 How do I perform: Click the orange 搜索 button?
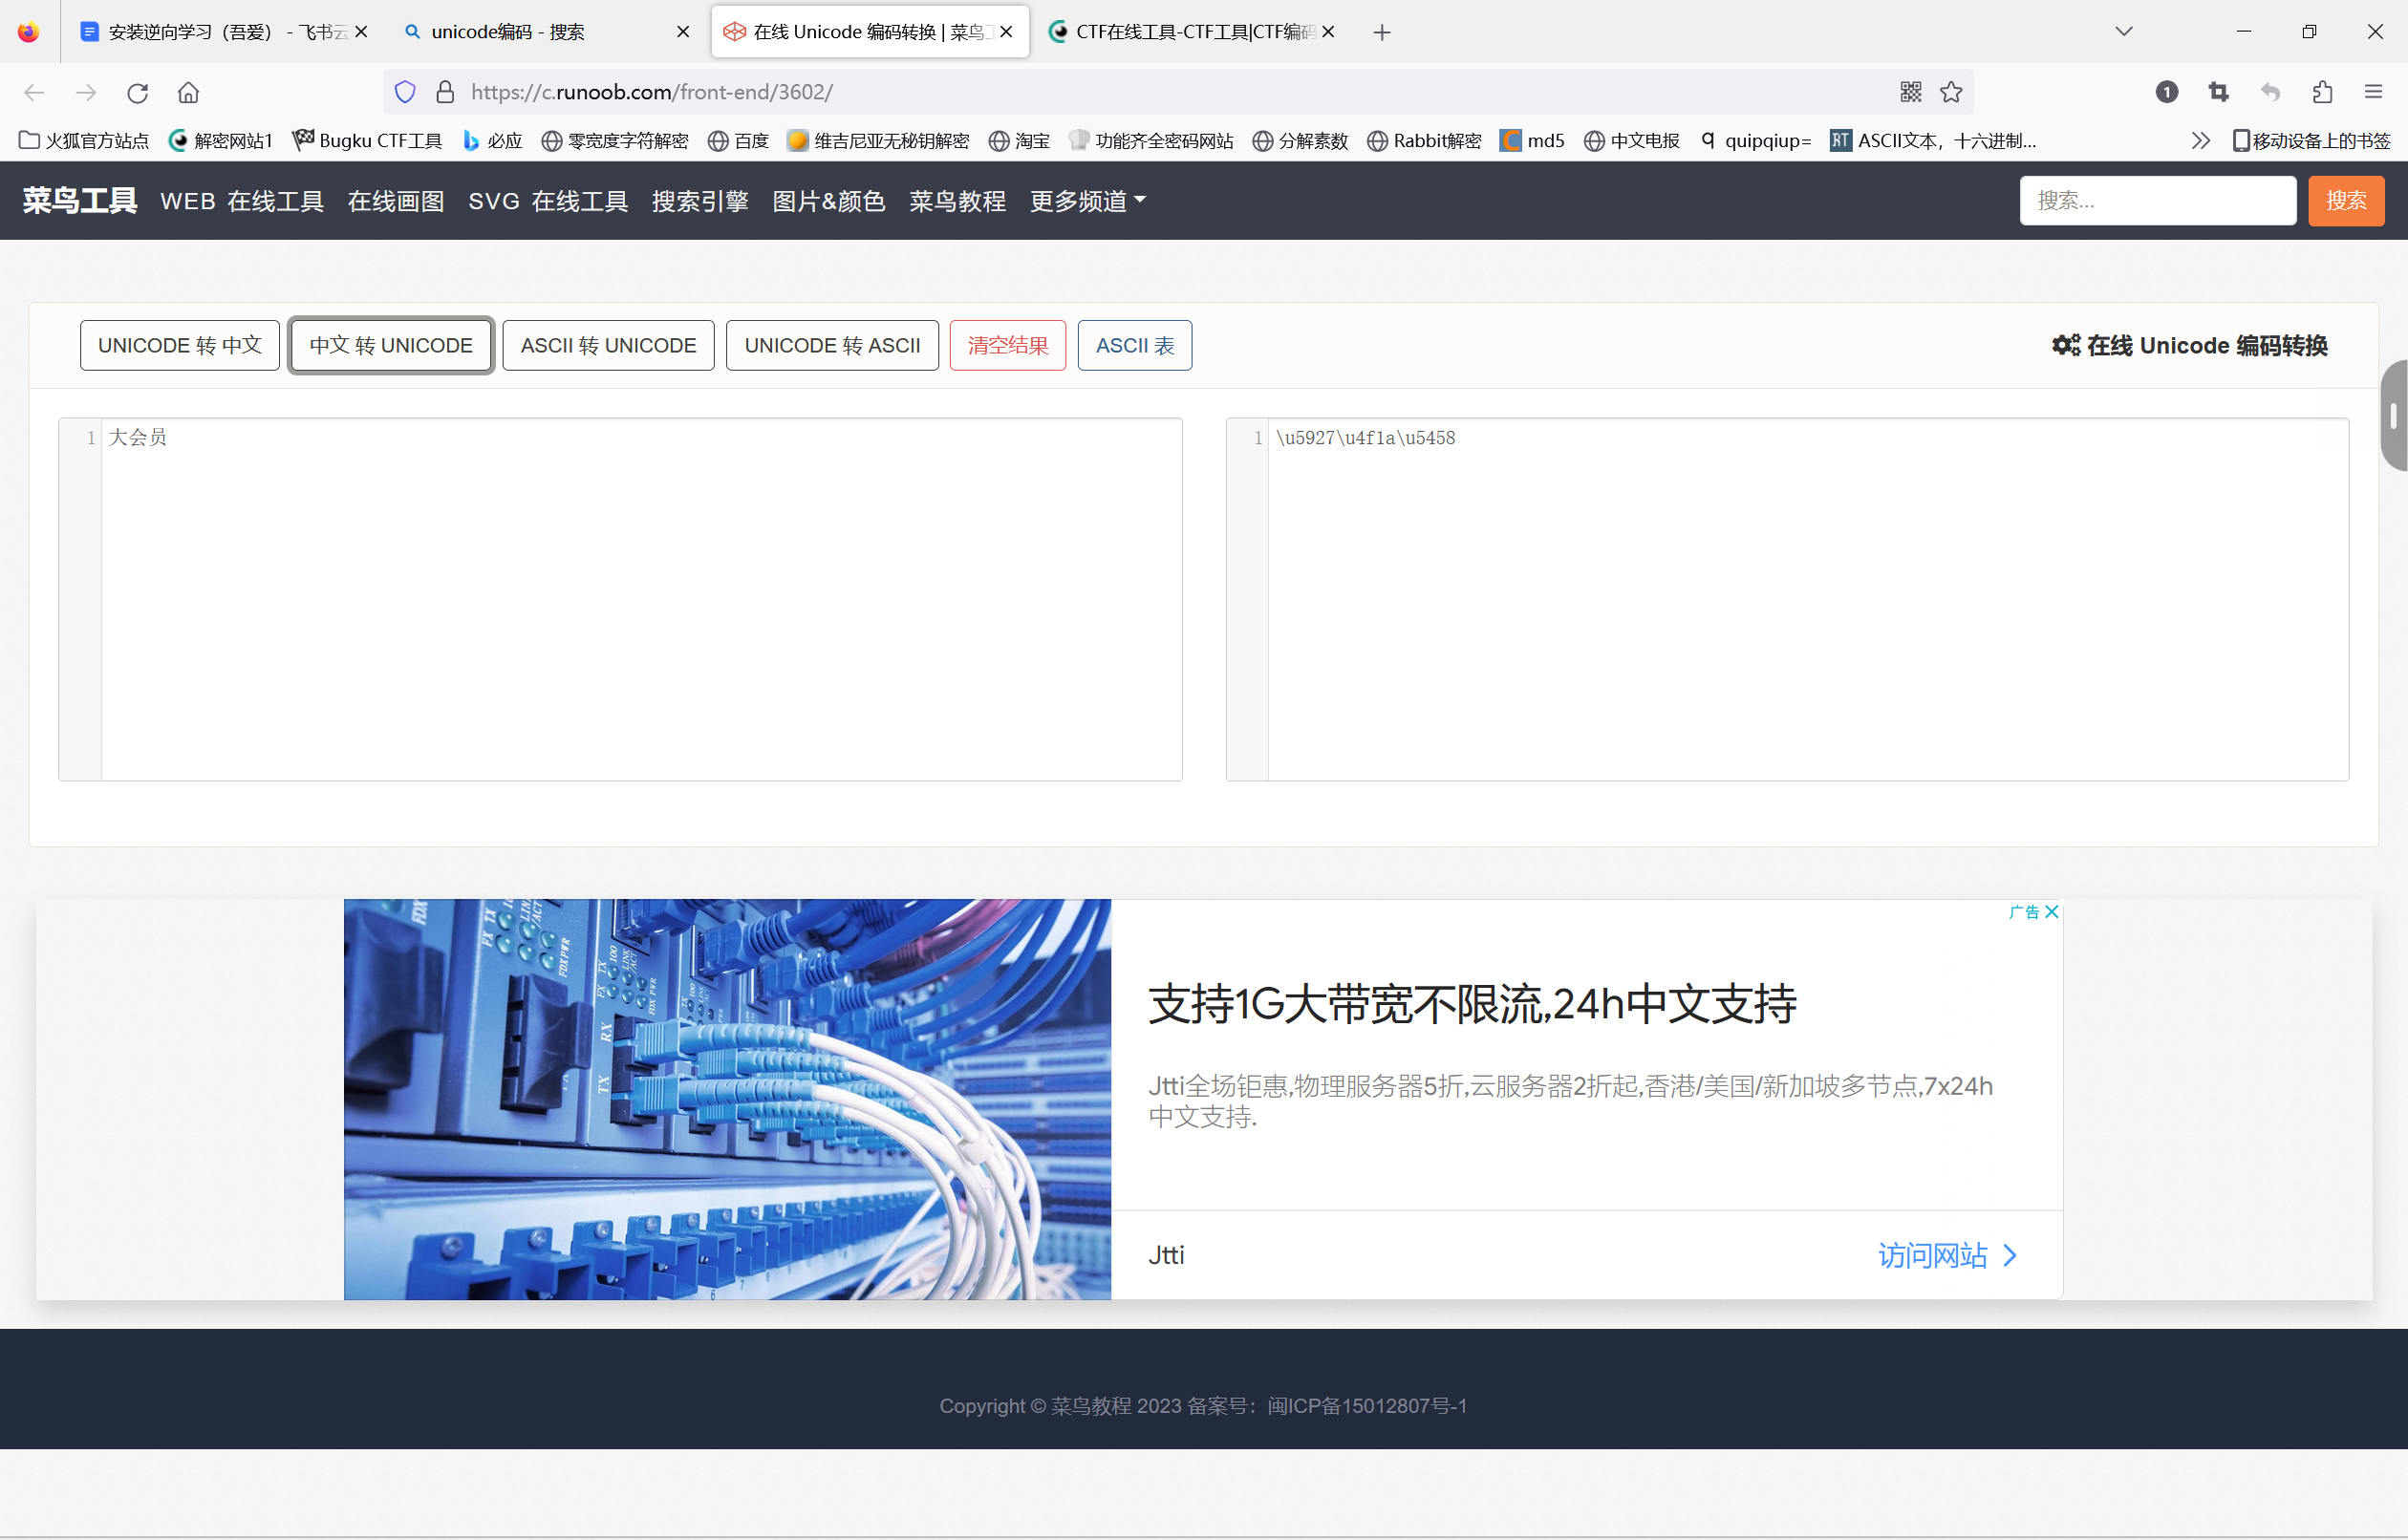2346,201
